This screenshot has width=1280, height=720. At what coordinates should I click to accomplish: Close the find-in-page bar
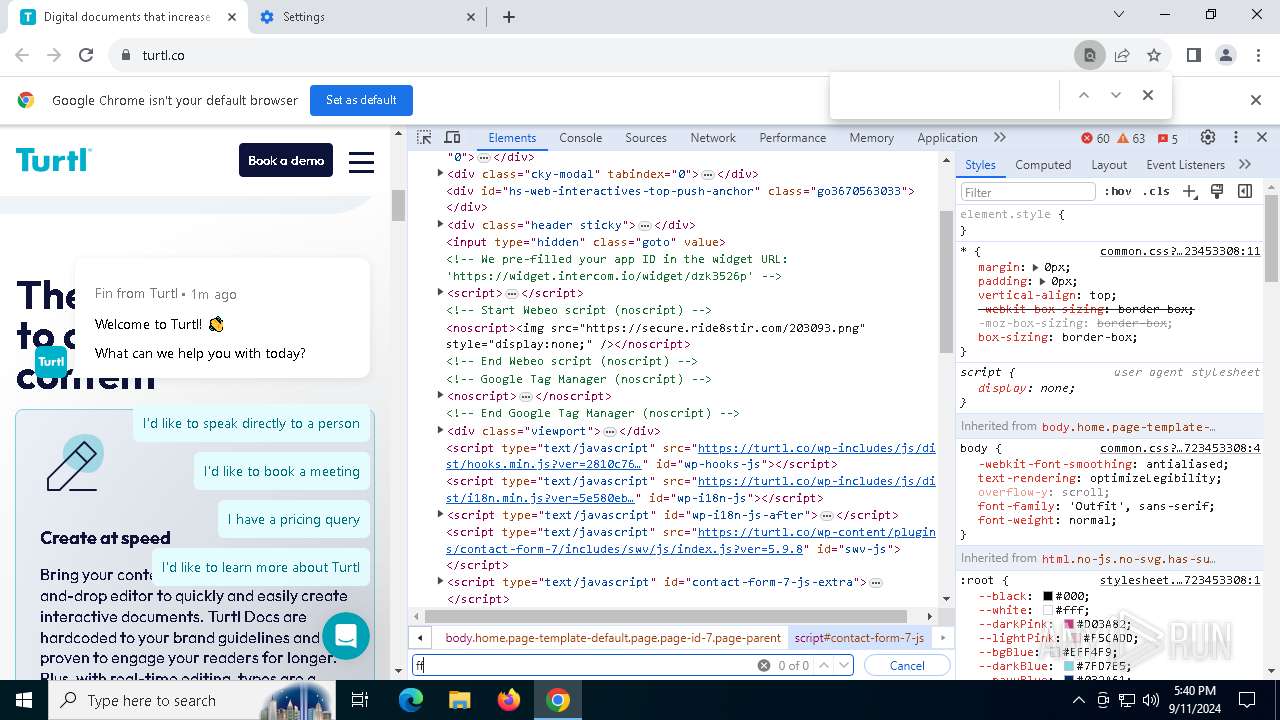point(1148,95)
